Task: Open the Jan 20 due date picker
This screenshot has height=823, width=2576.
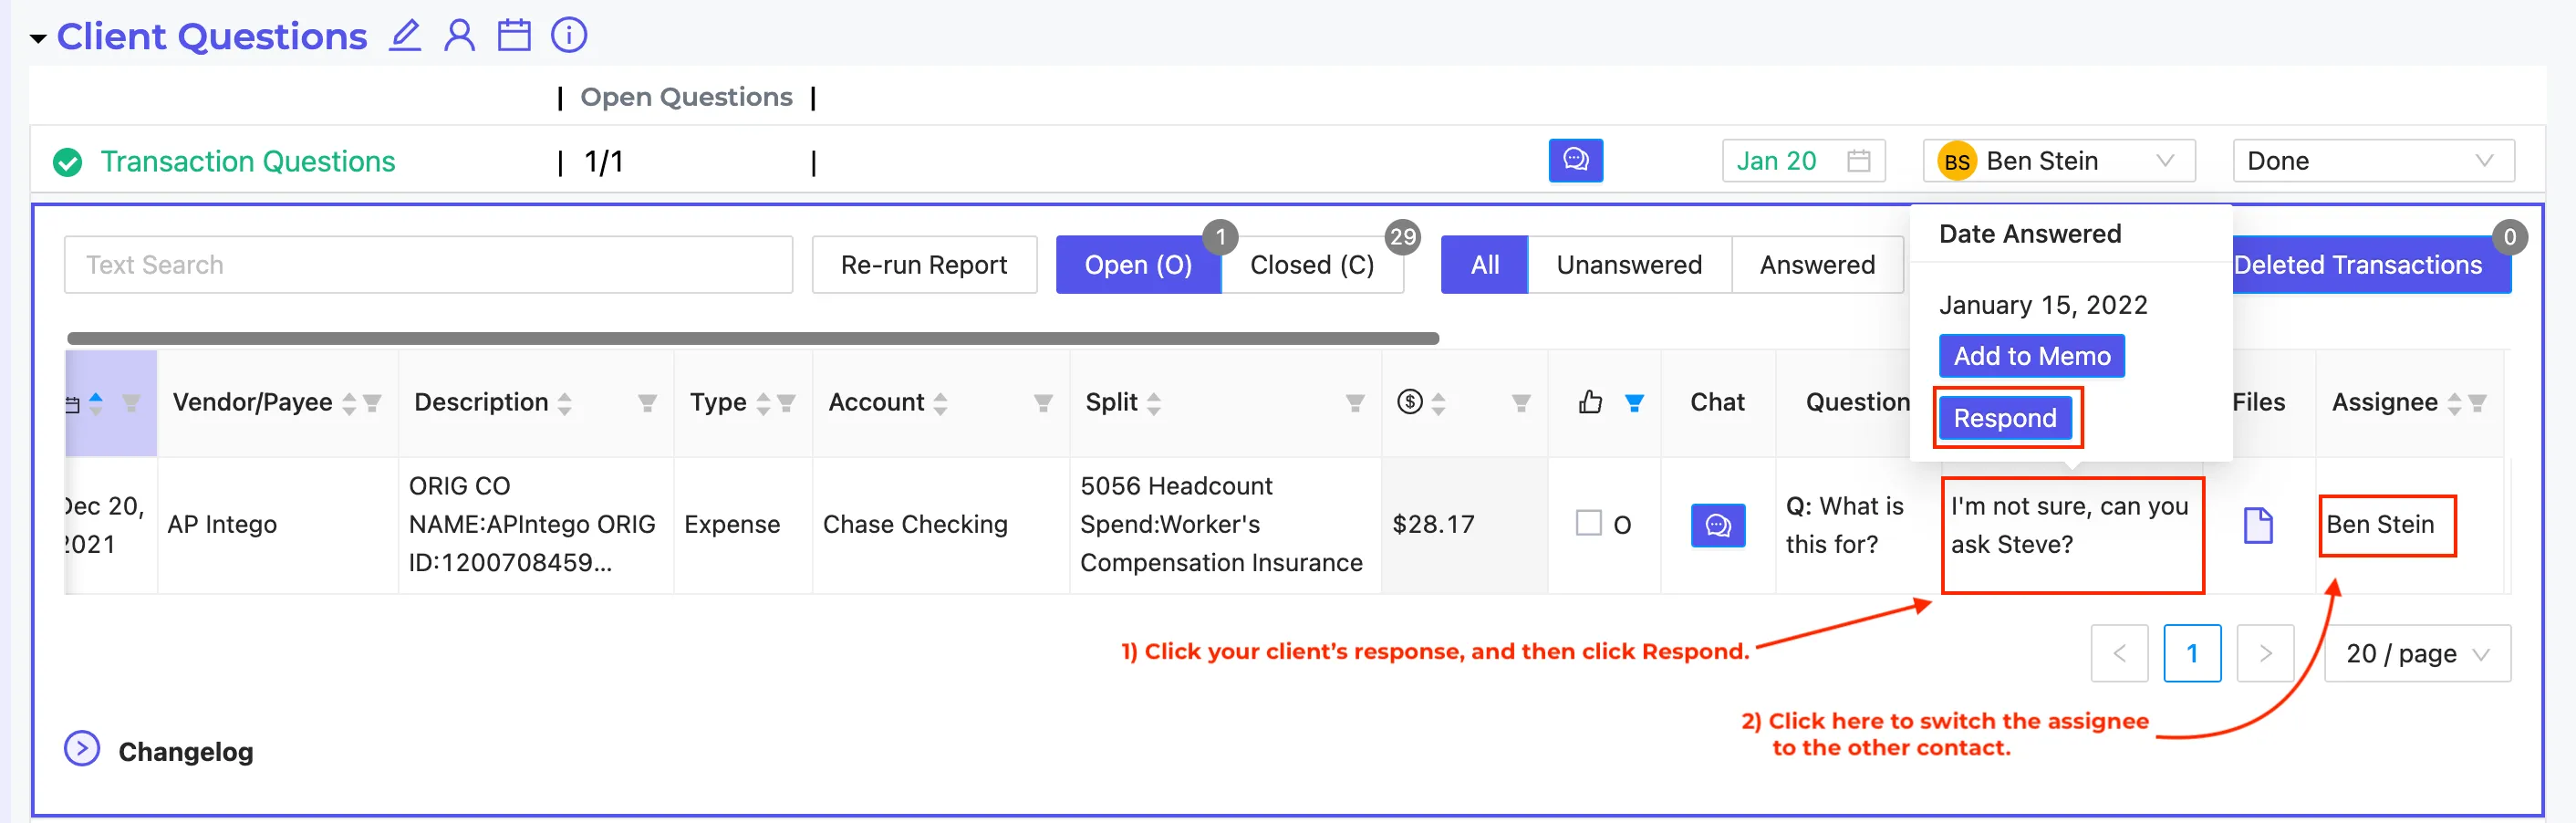Action: (1803, 161)
